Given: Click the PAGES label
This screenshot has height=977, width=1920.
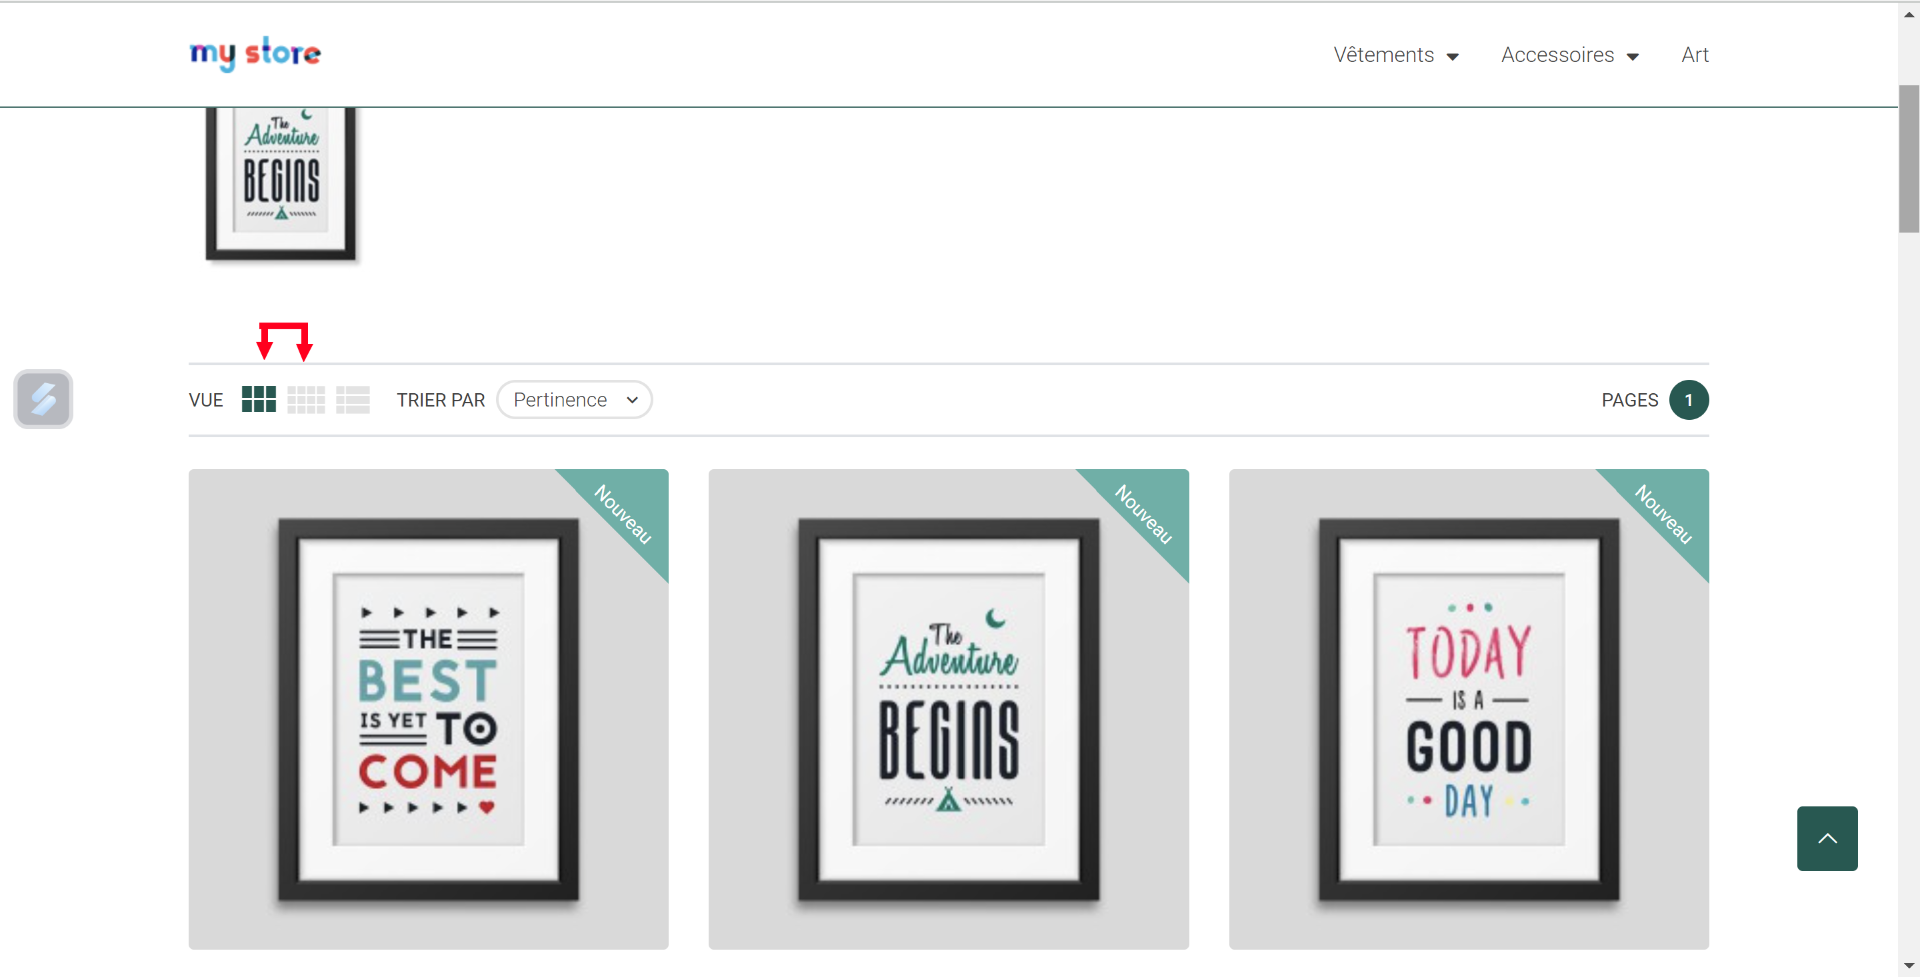Looking at the screenshot, I should point(1630,400).
